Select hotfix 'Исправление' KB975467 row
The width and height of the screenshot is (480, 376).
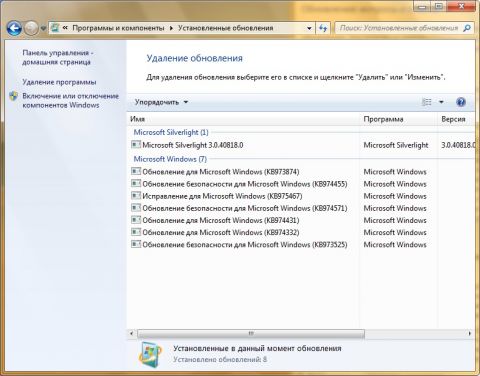(x=222, y=196)
